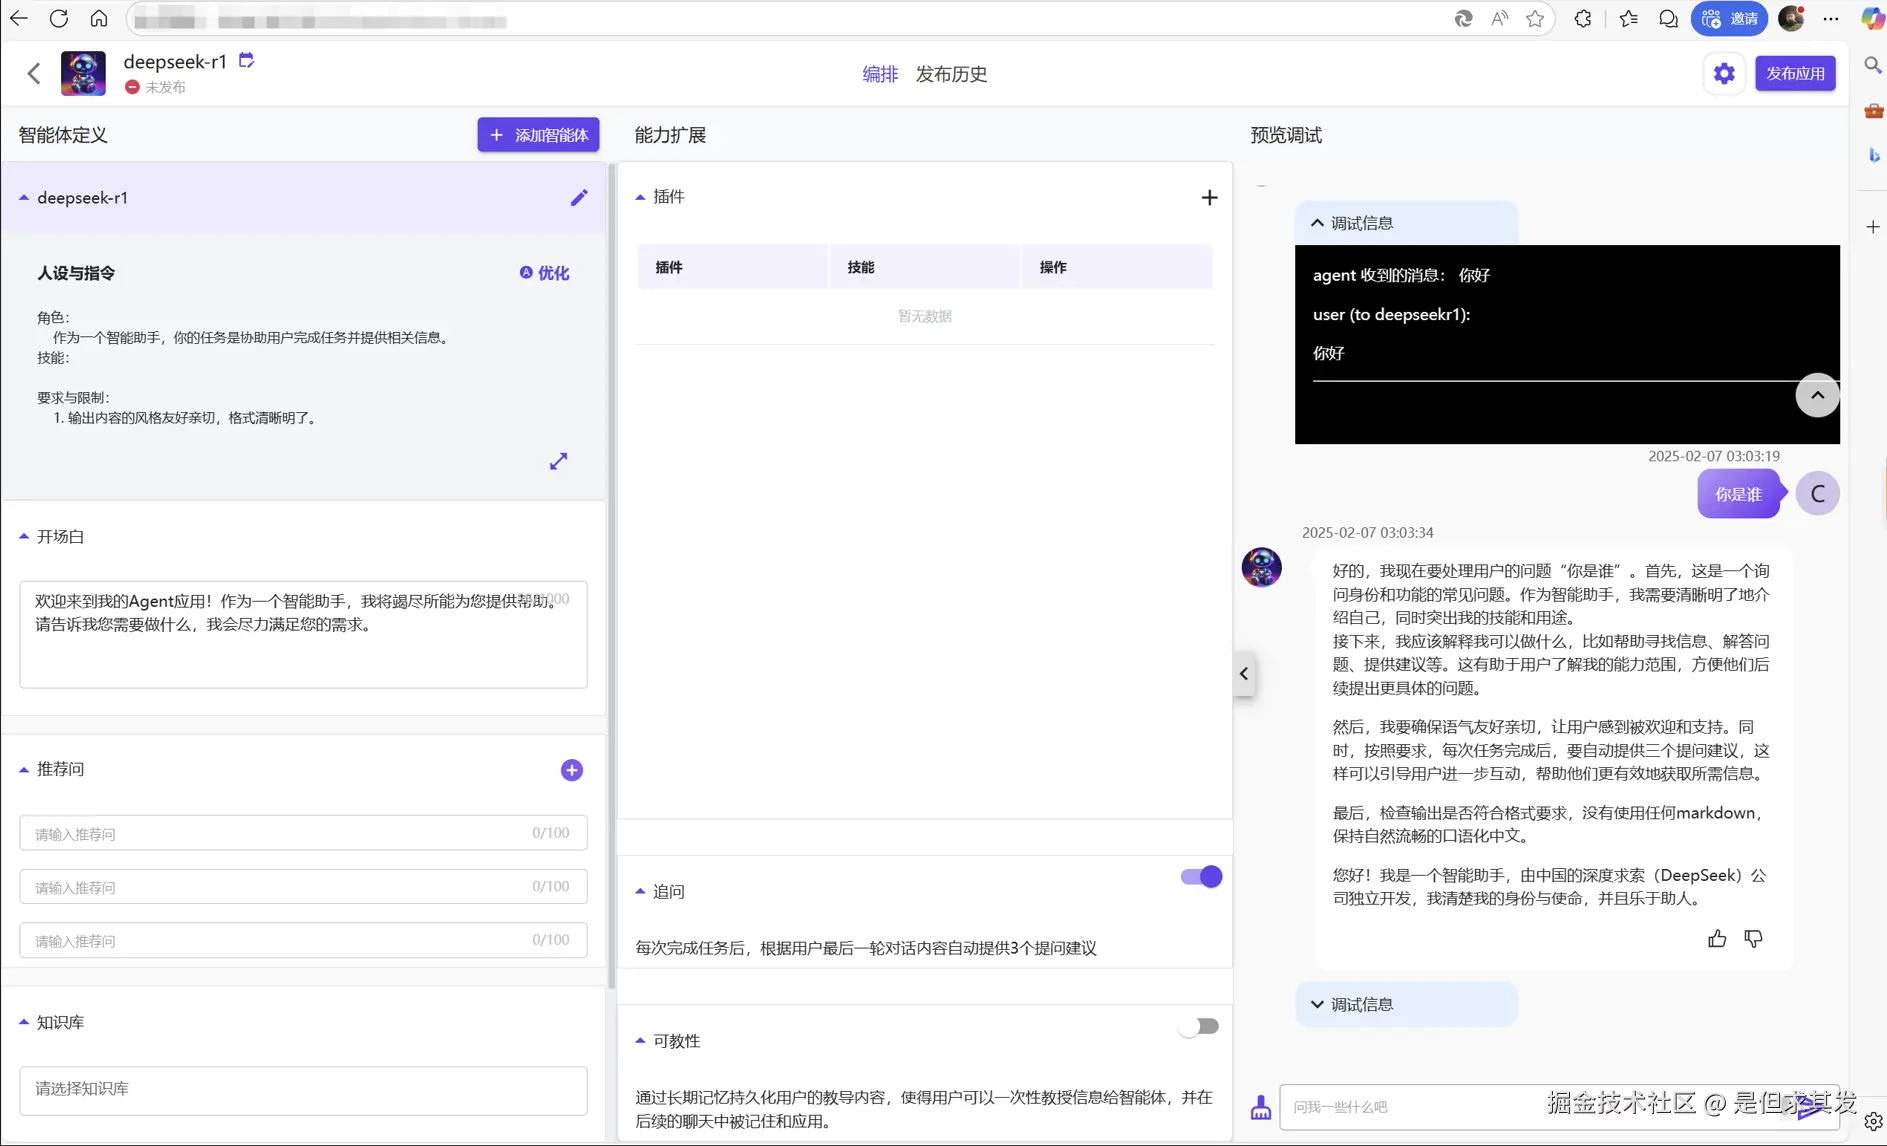The width and height of the screenshot is (1887, 1146).
Task: Bookmark this page with the star icon
Action: coord(1535,19)
